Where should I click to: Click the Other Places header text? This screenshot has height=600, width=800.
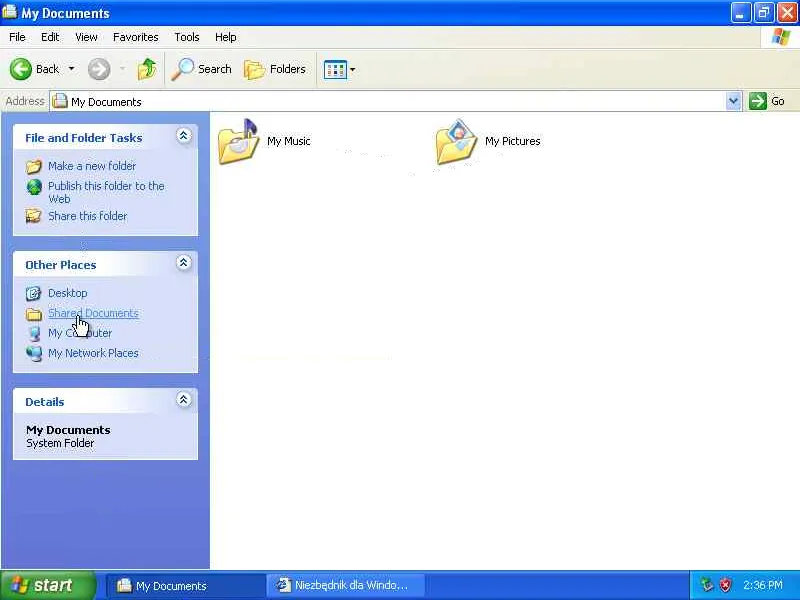pos(61,265)
